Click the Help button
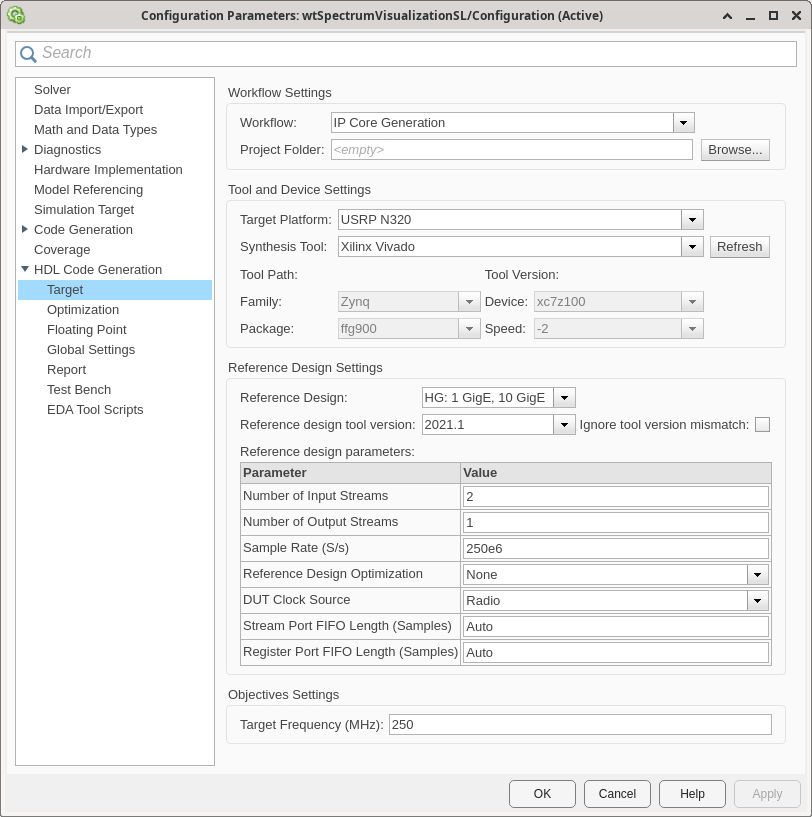This screenshot has height=817, width=812. (x=692, y=793)
